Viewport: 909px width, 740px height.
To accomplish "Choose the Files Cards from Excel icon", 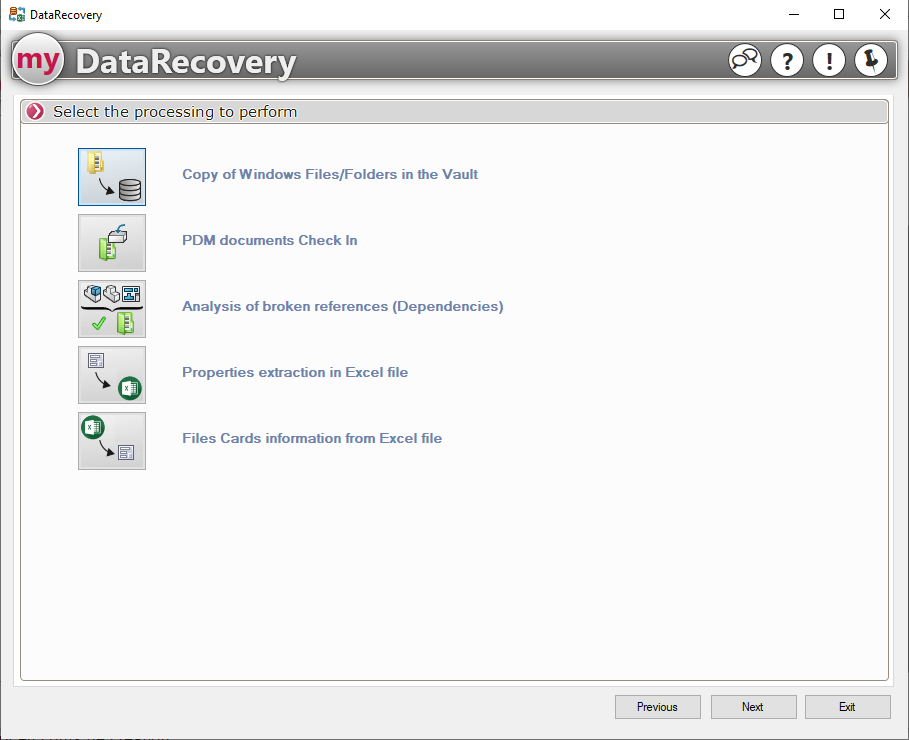I will [x=112, y=441].
